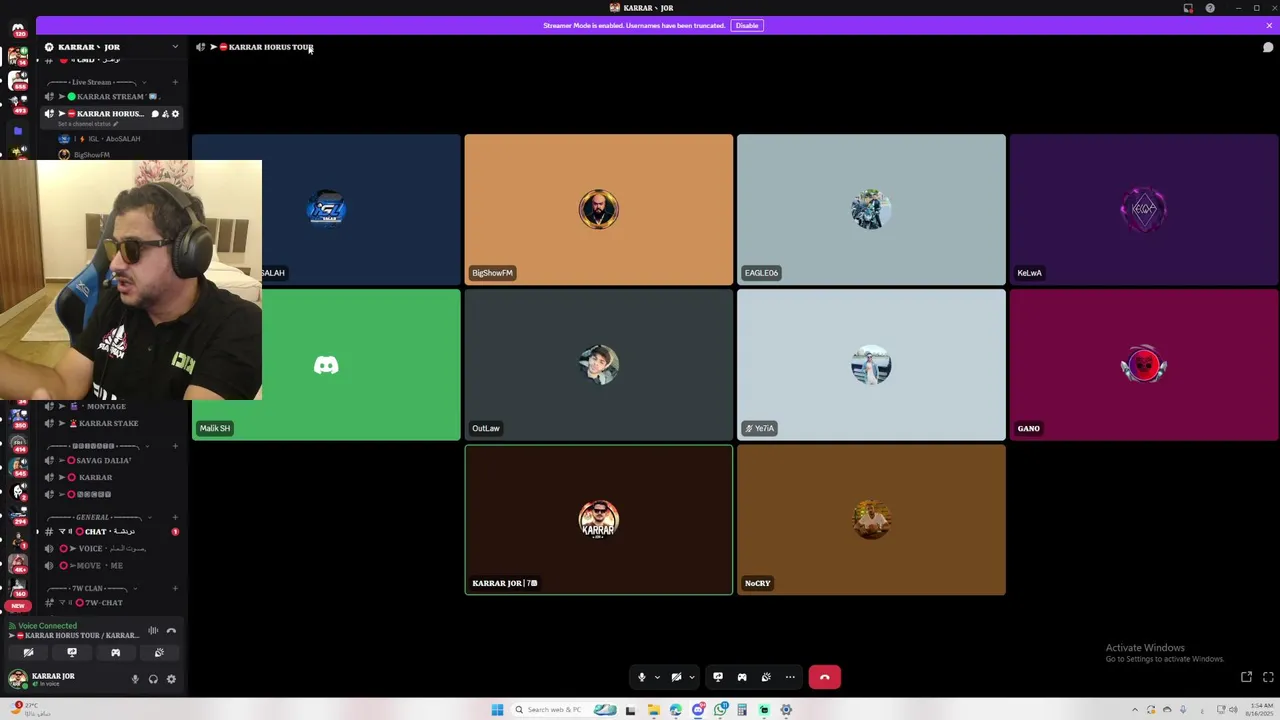The height and width of the screenshot is (720, 1280).
Task: Join the KARRAR STREAM voice channel
Action: [x=110, y=97]
